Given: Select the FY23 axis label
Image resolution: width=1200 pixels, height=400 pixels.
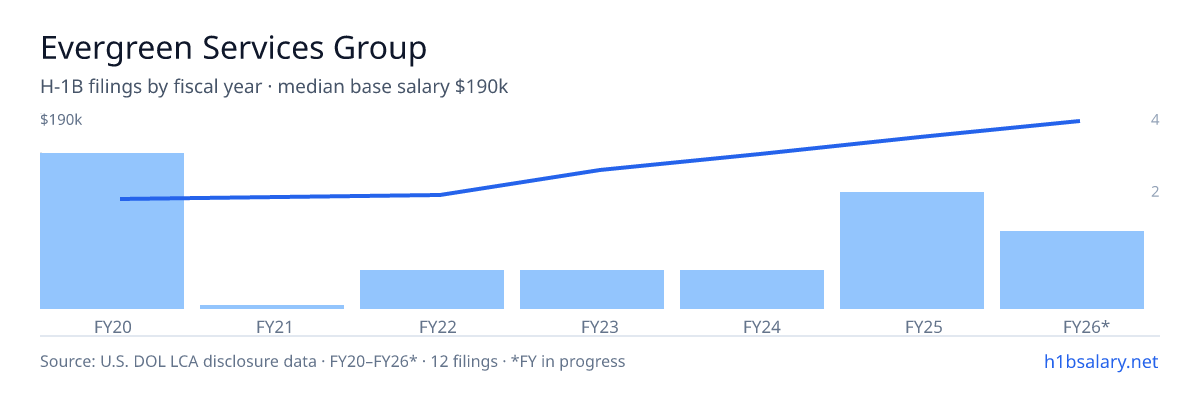Looking at the screenshot, I should (592, 326).
